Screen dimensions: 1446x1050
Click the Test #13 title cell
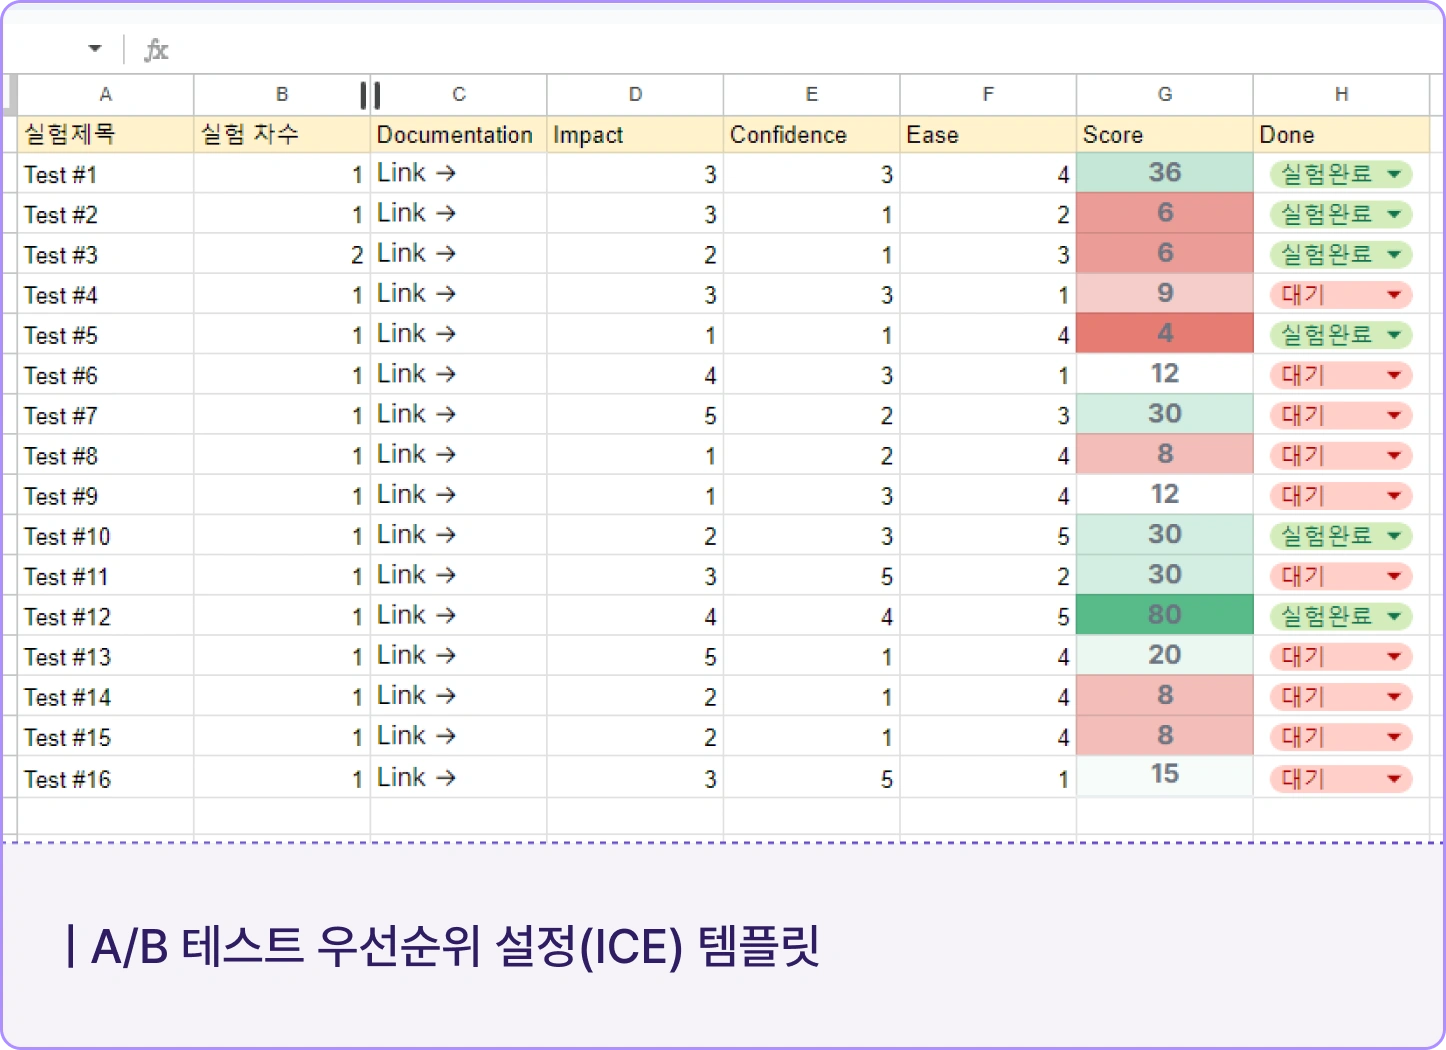[x=106, y=656]
